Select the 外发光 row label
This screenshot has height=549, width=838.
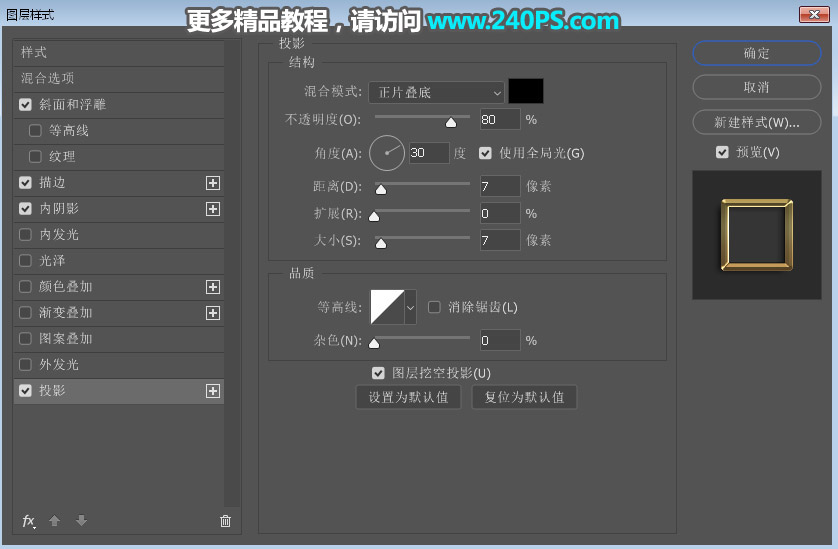59,365
